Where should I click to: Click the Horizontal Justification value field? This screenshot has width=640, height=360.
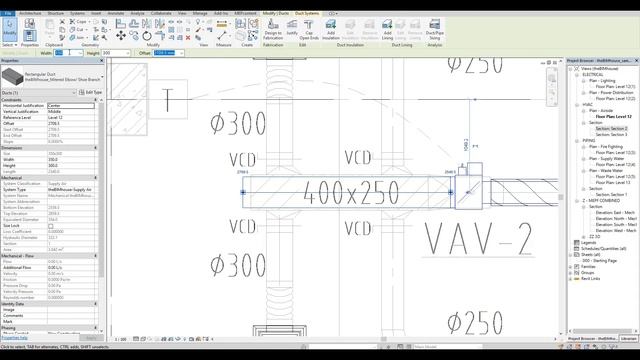(71, 106)
